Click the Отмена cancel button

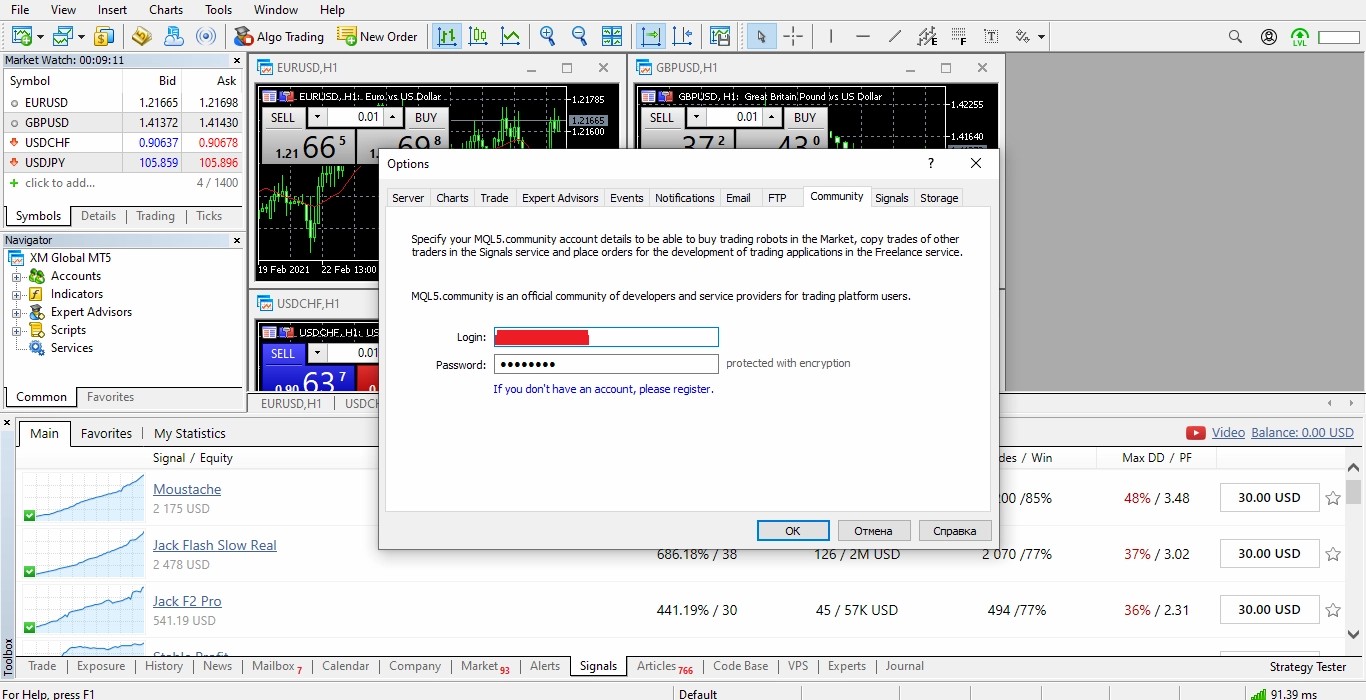(x=874, y=531)
